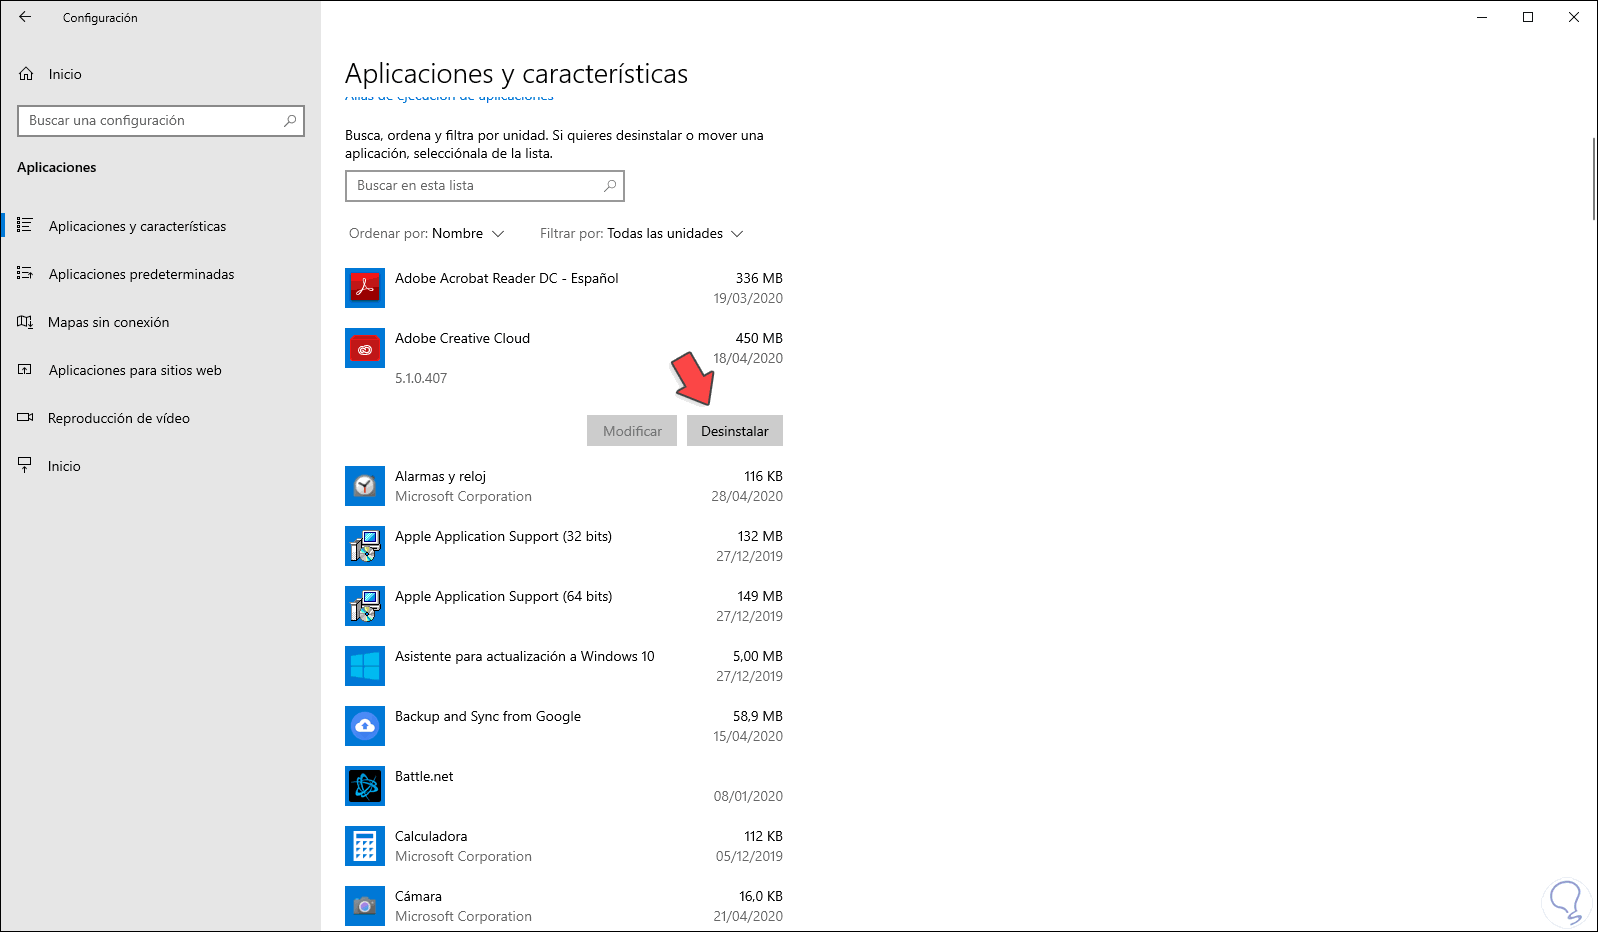The width and height of the screenshot is (1598, 932).
Task: Click the 336 MB size of Adobe Acrobat Reader
Action: tap(759, 279)
